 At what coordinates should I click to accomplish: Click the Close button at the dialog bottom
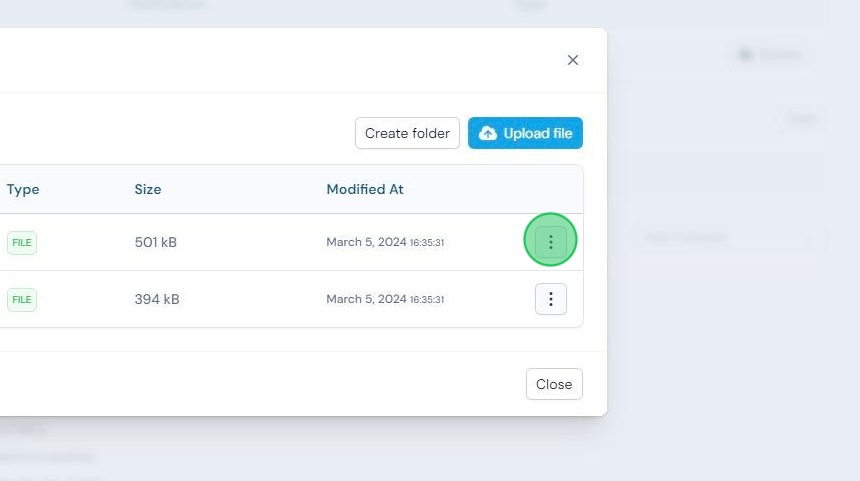point(554,384)
